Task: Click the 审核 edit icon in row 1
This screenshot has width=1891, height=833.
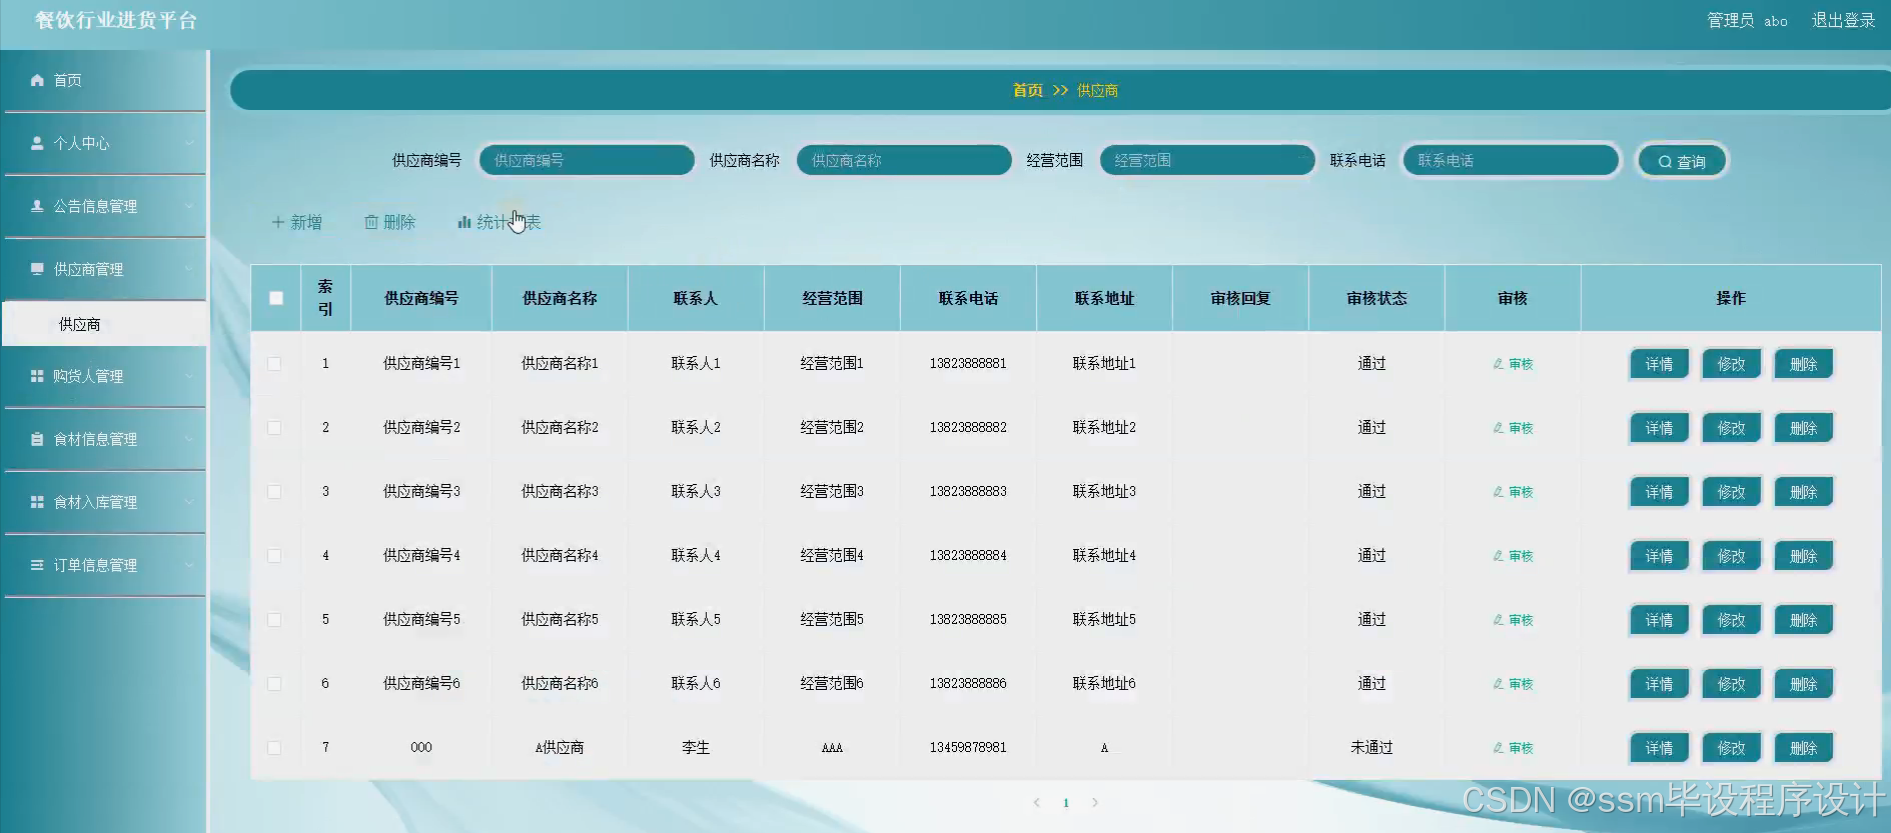Action: [1498, 364]
